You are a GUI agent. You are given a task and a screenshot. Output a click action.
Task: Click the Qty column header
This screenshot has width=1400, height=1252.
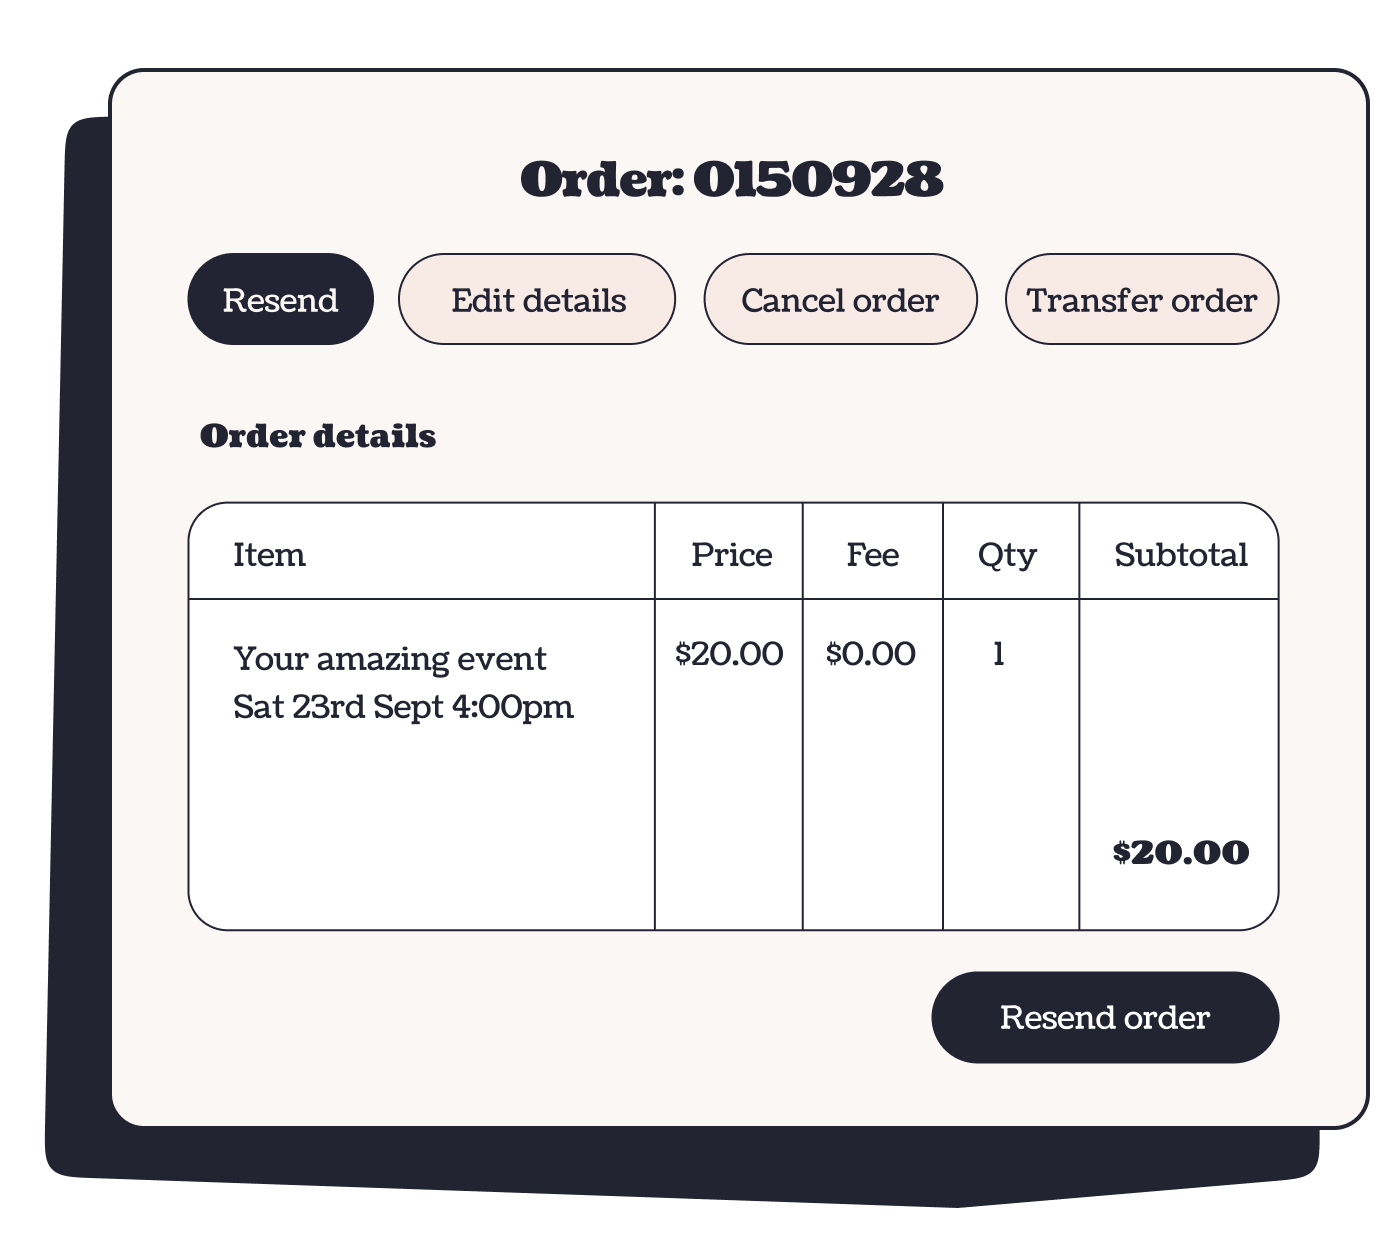1007,554
